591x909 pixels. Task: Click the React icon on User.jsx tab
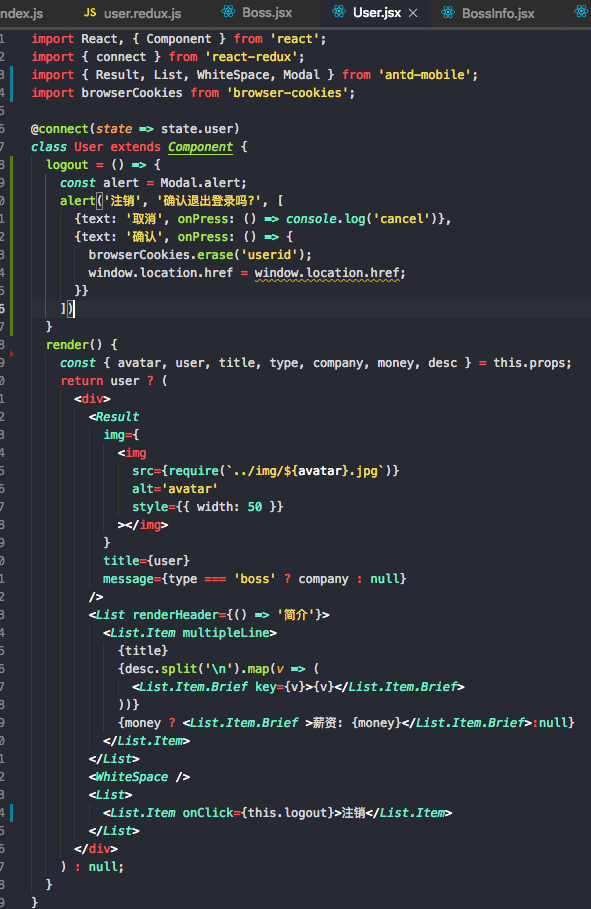tap(339, 12)
